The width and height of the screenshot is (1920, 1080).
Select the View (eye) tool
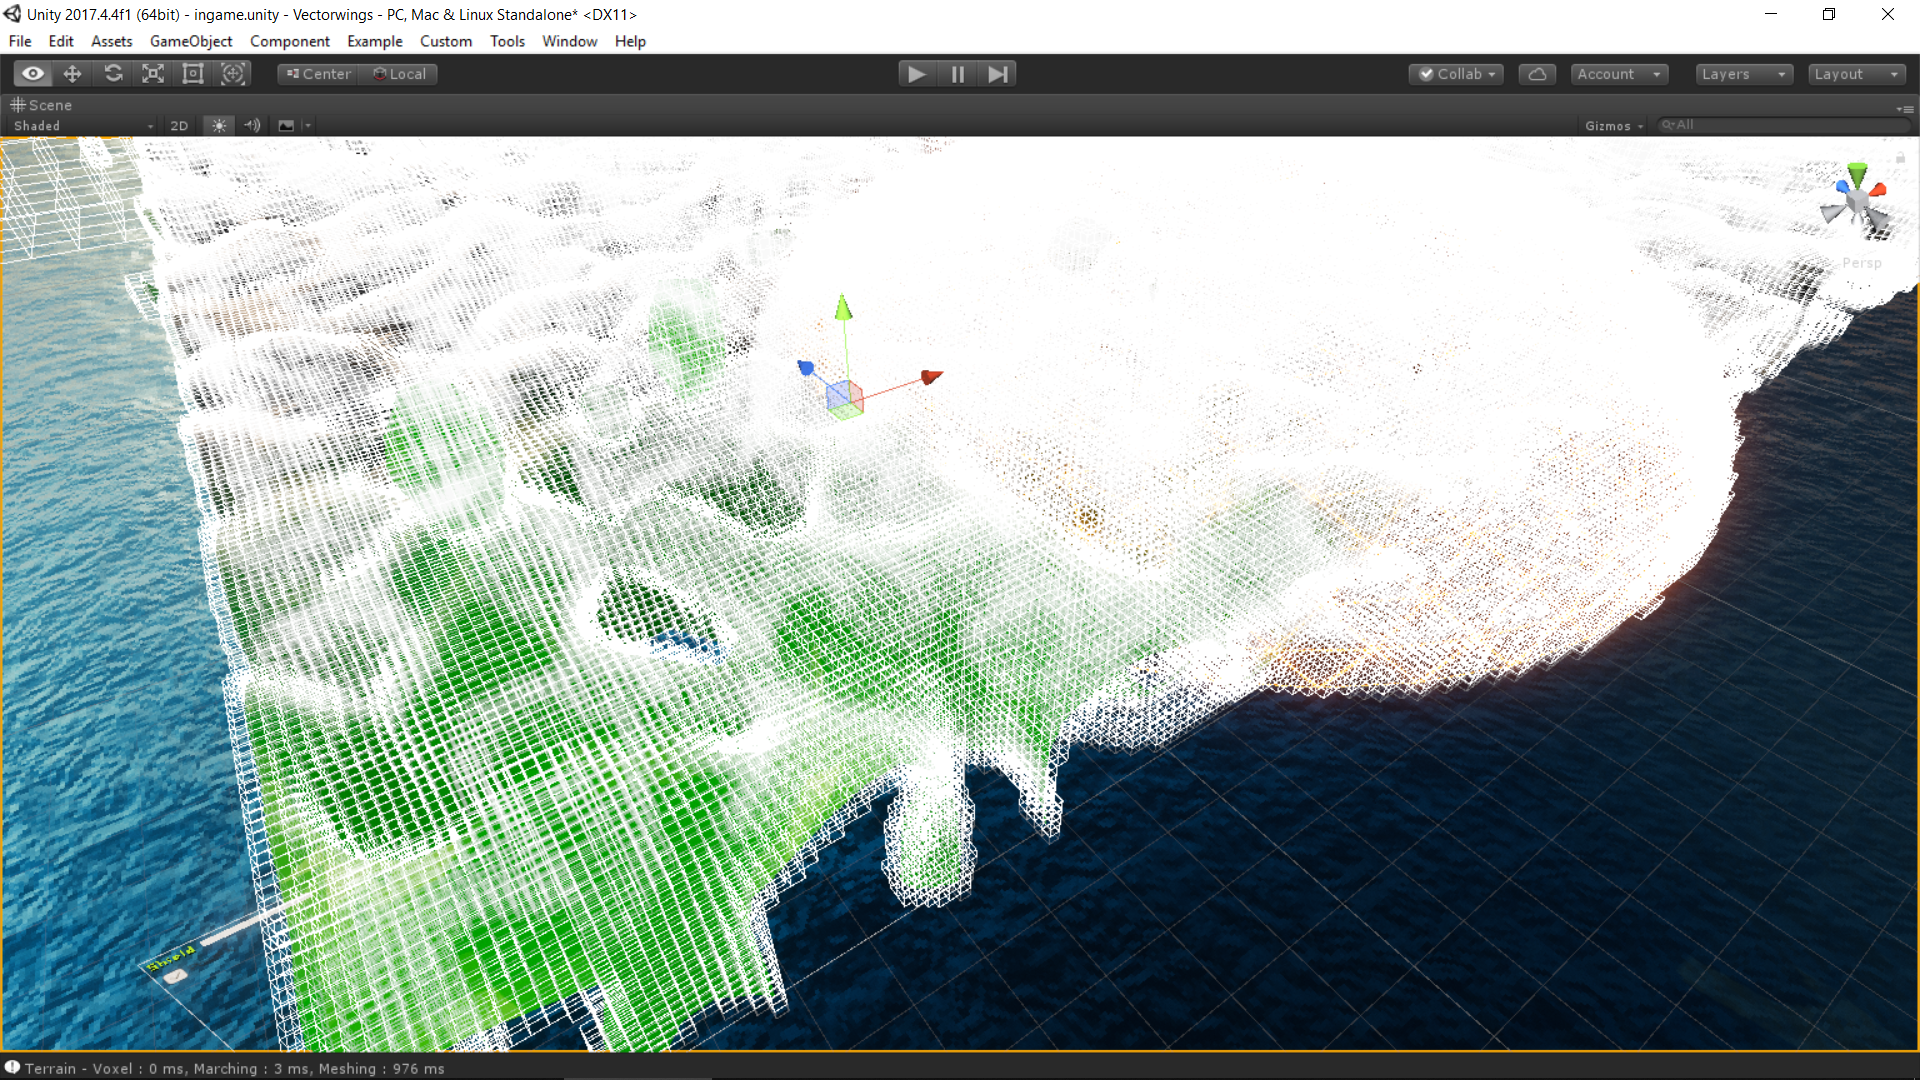tap(33, 74)
